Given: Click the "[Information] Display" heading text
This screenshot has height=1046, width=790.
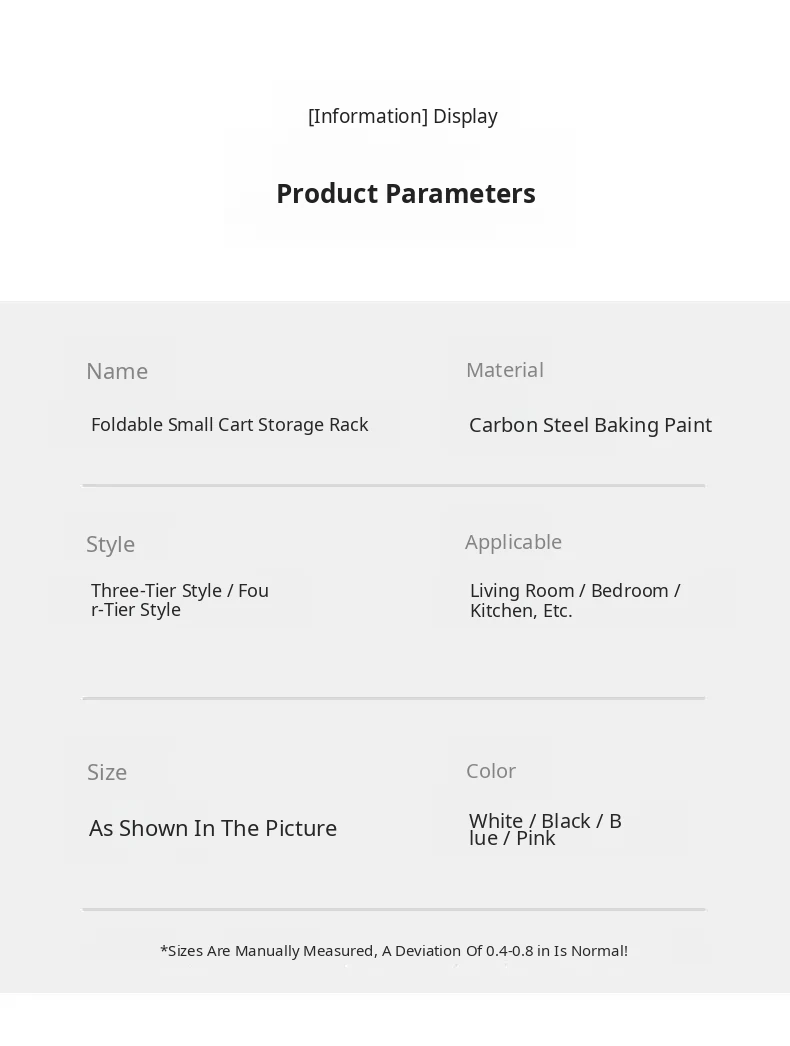Looking at the screenshot, I should pos(402,116).
